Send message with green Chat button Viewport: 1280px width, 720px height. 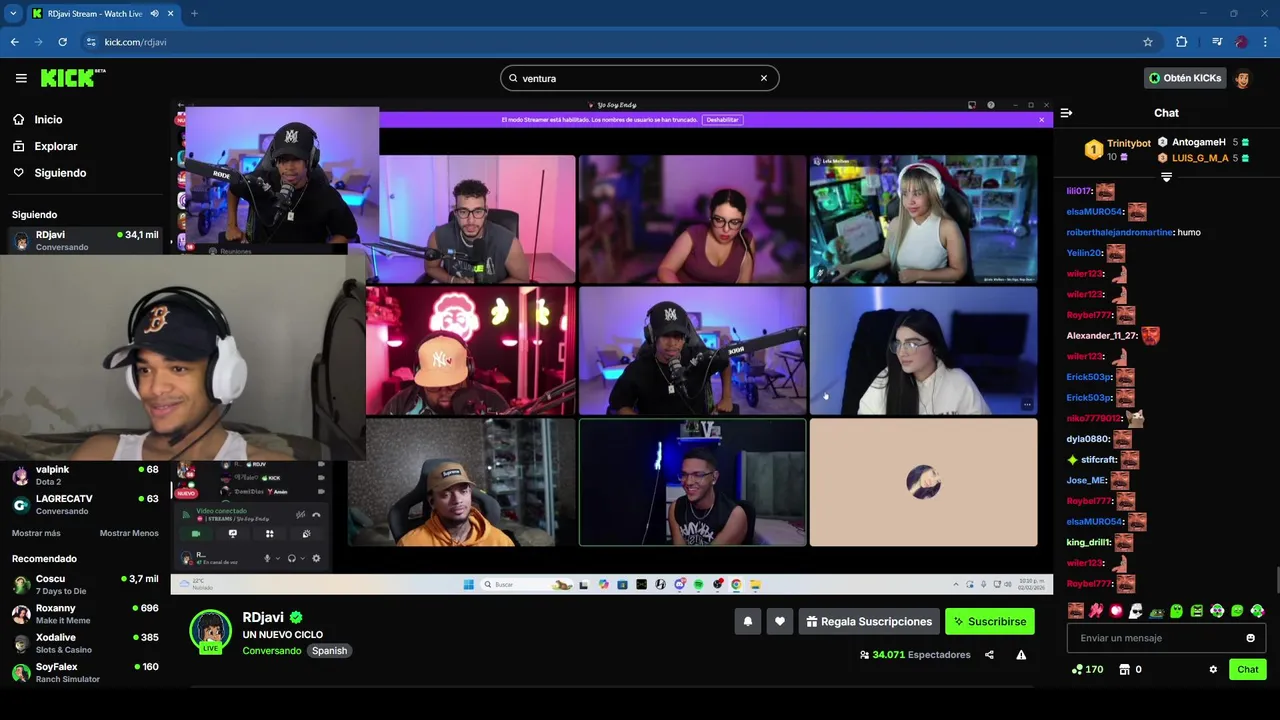click(1248, 669)
